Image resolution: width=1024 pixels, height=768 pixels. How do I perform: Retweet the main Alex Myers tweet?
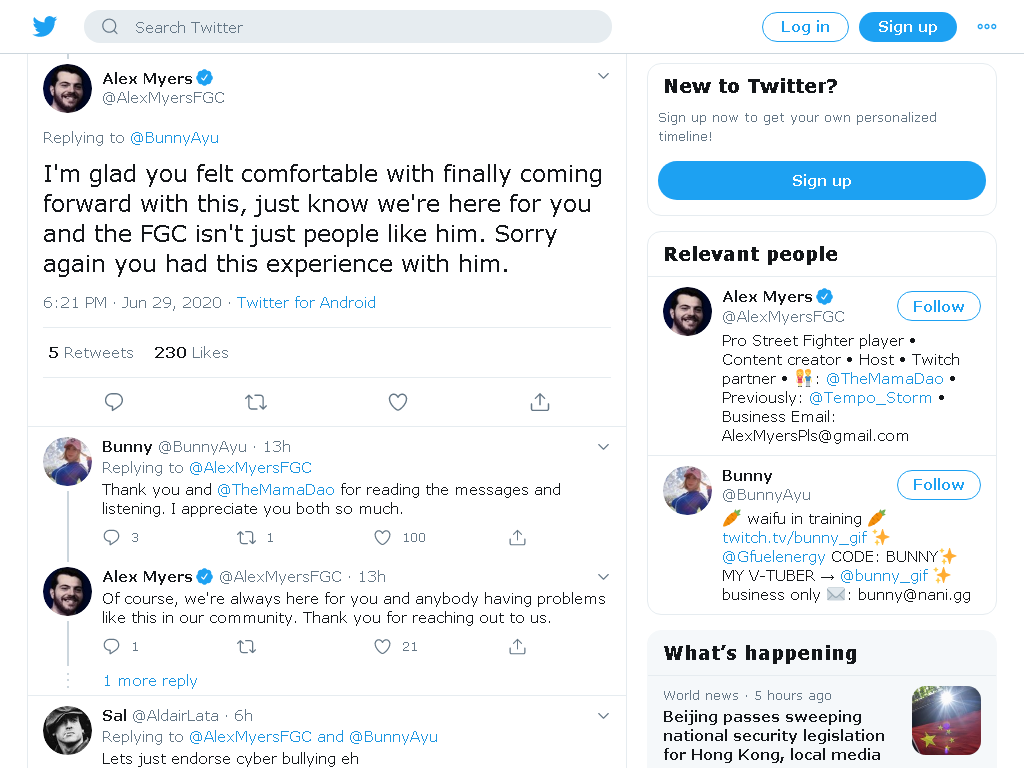(x=256, y=402)
